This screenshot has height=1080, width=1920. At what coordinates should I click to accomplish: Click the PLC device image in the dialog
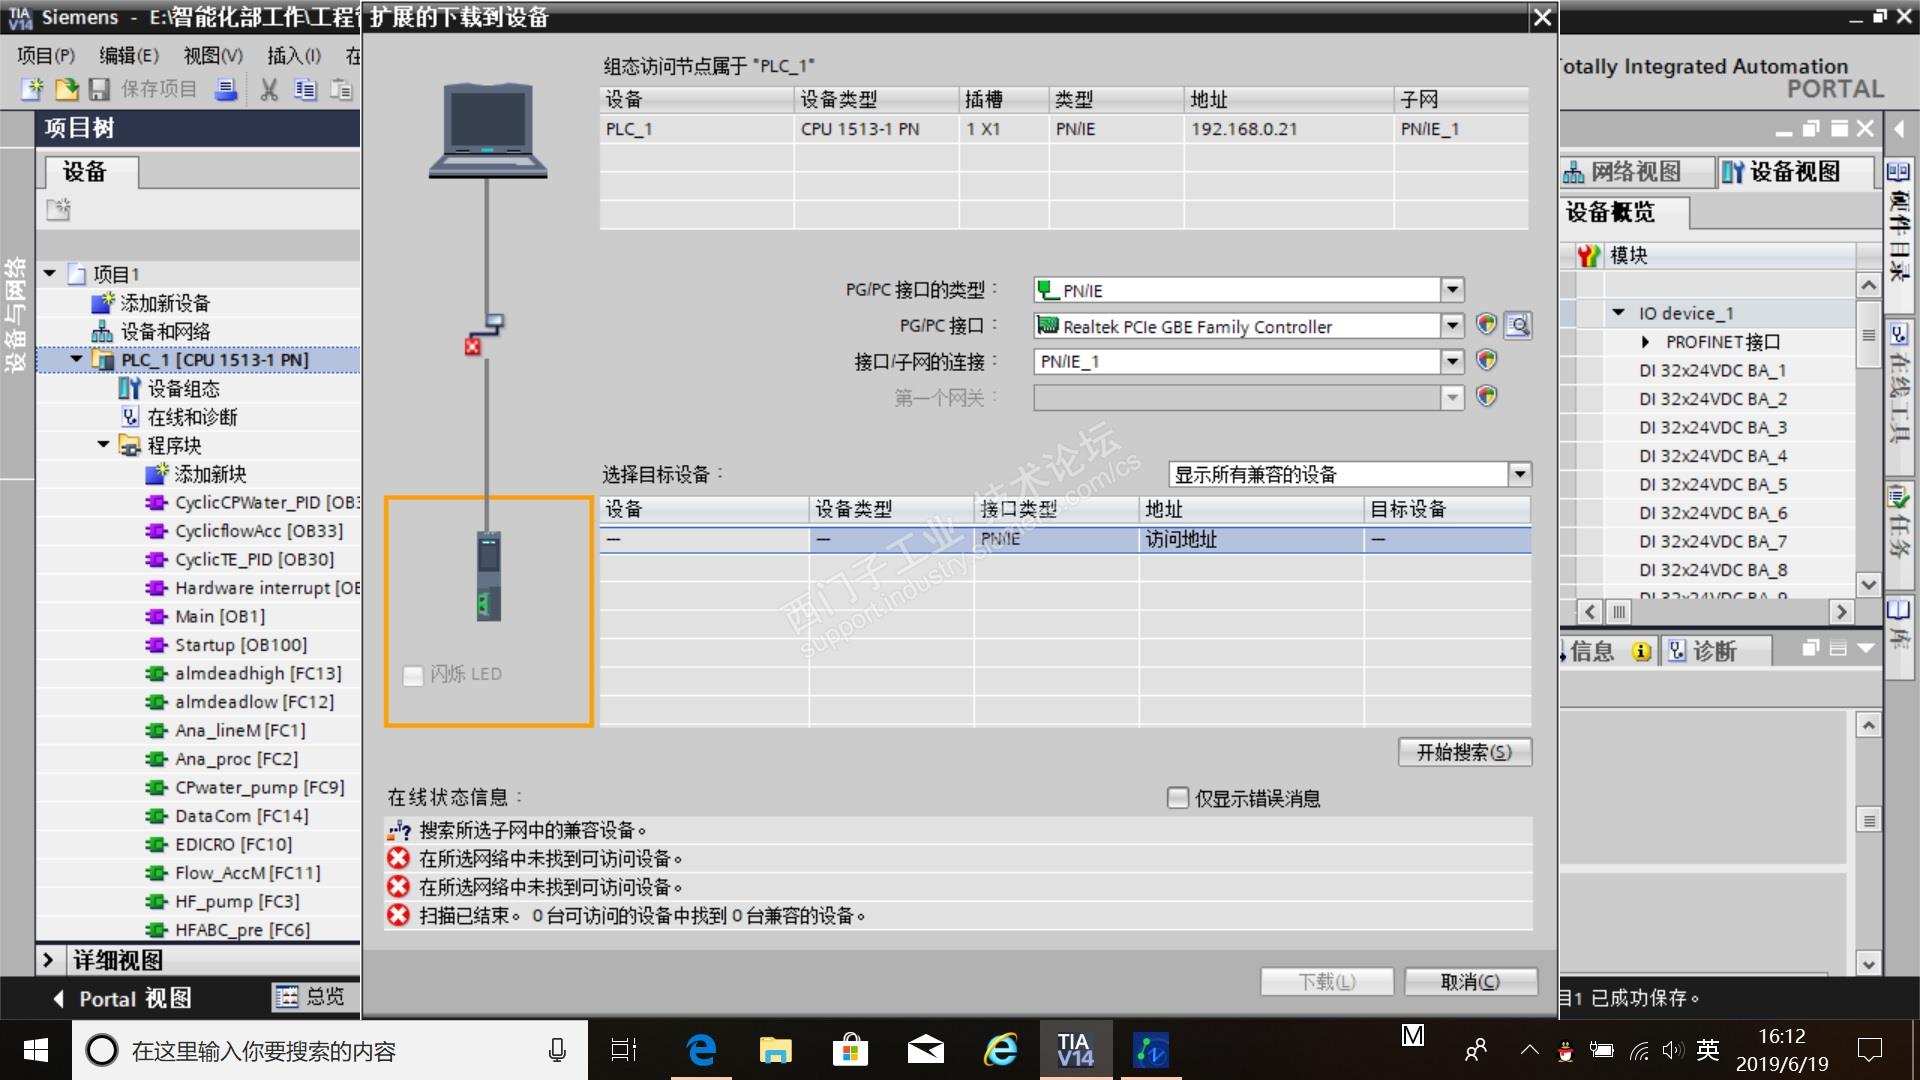point(488,576)
